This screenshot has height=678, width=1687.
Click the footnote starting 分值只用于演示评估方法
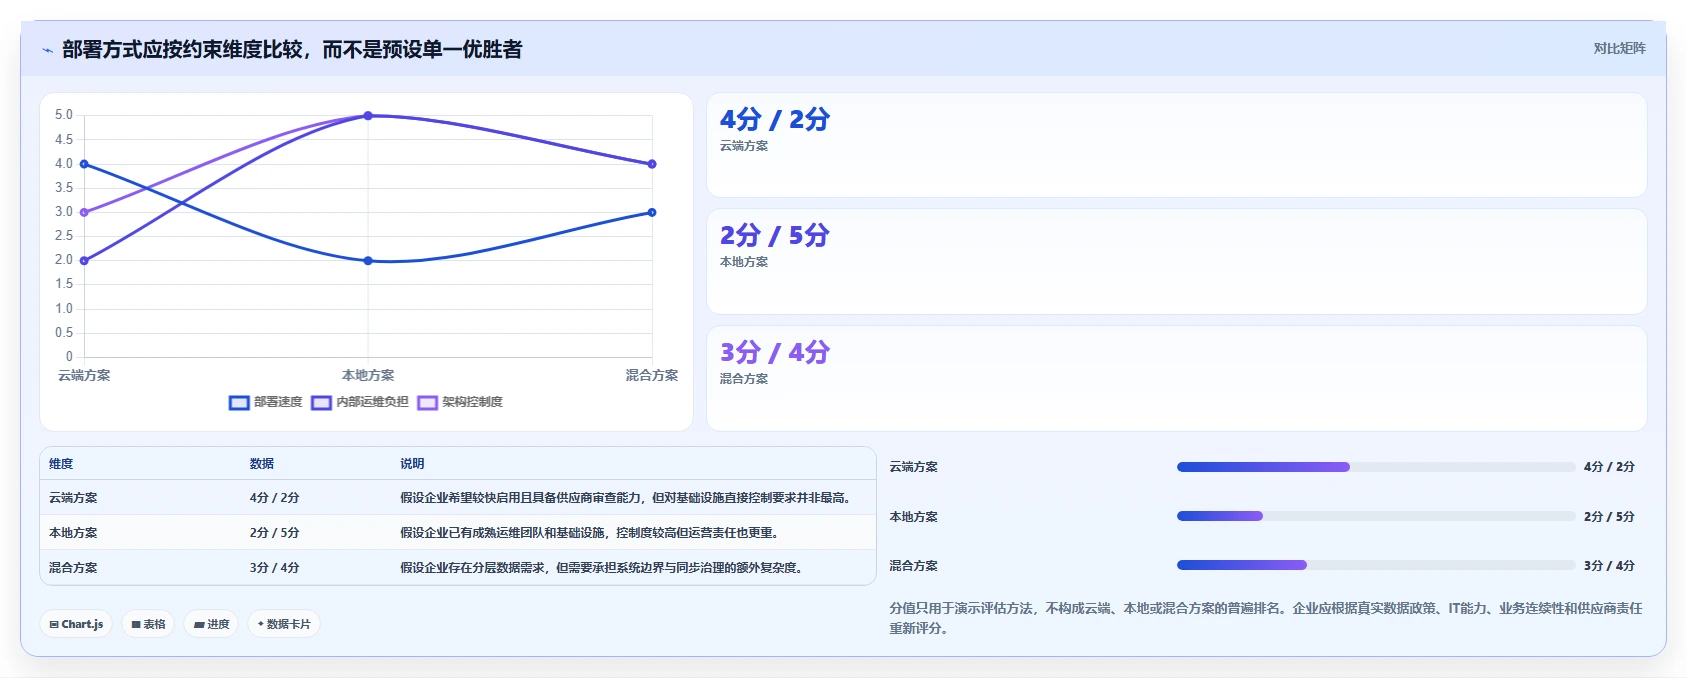pyautogui.click(x=1266, y=618)
